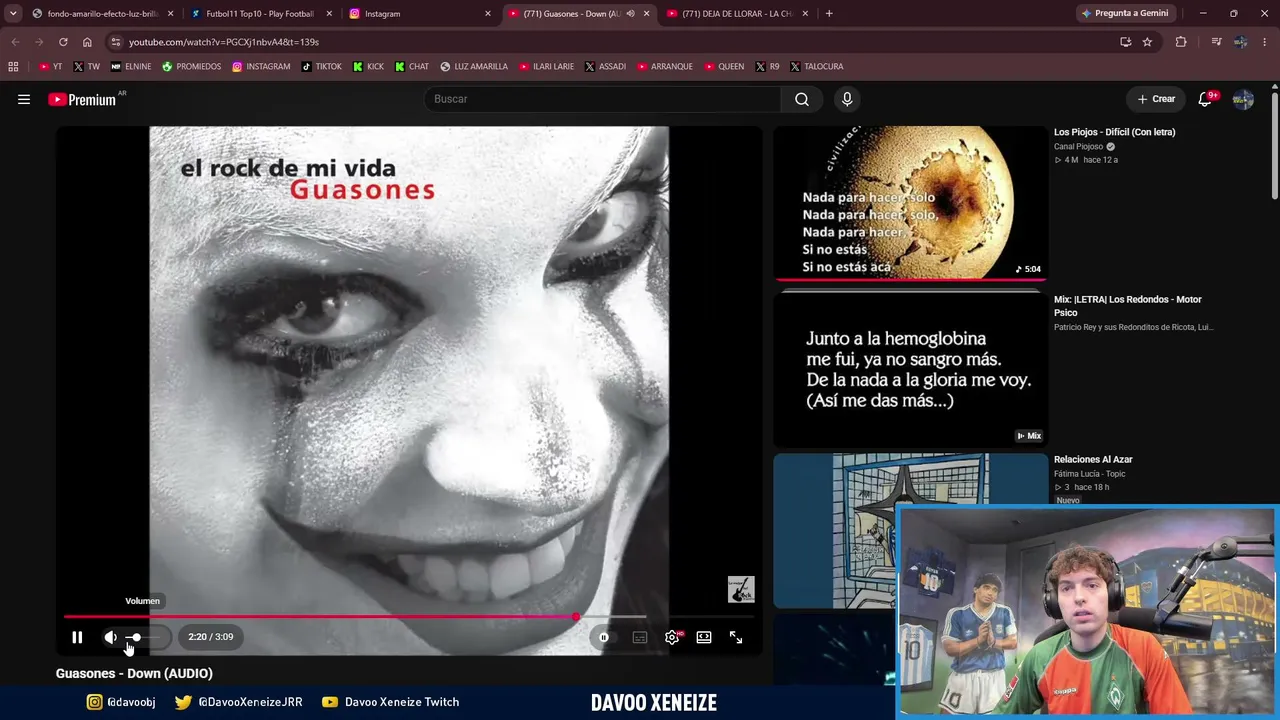1280x720 pixels.
Task: Open video player settings gear
Action: point(672,637)
